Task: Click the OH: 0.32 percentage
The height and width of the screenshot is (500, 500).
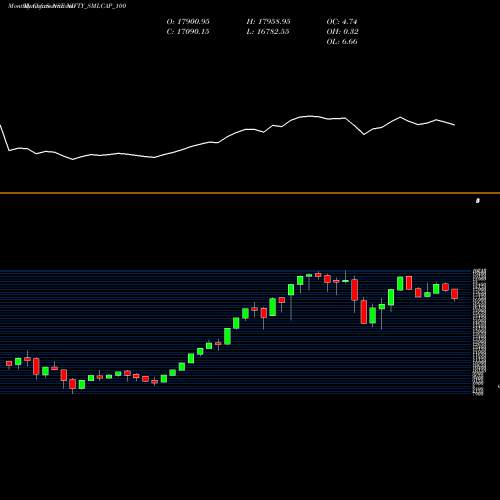Action: (x=342, y=32)
